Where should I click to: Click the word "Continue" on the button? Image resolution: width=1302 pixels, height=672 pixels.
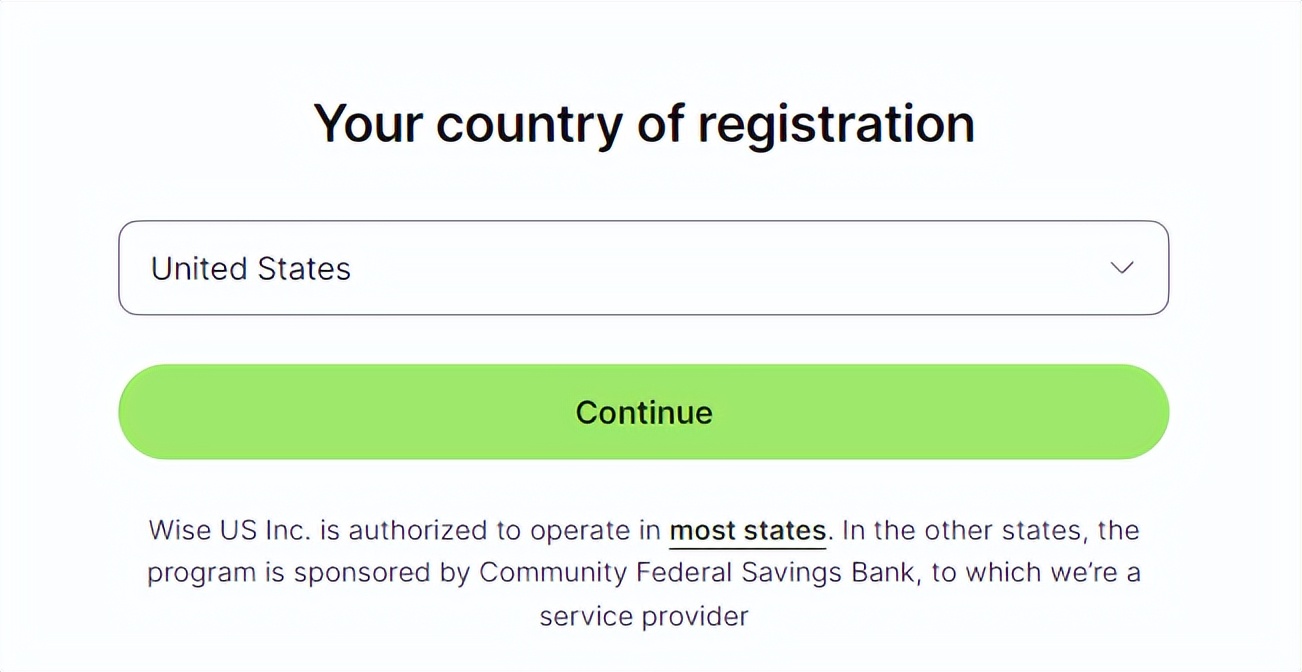click(644, 412)
